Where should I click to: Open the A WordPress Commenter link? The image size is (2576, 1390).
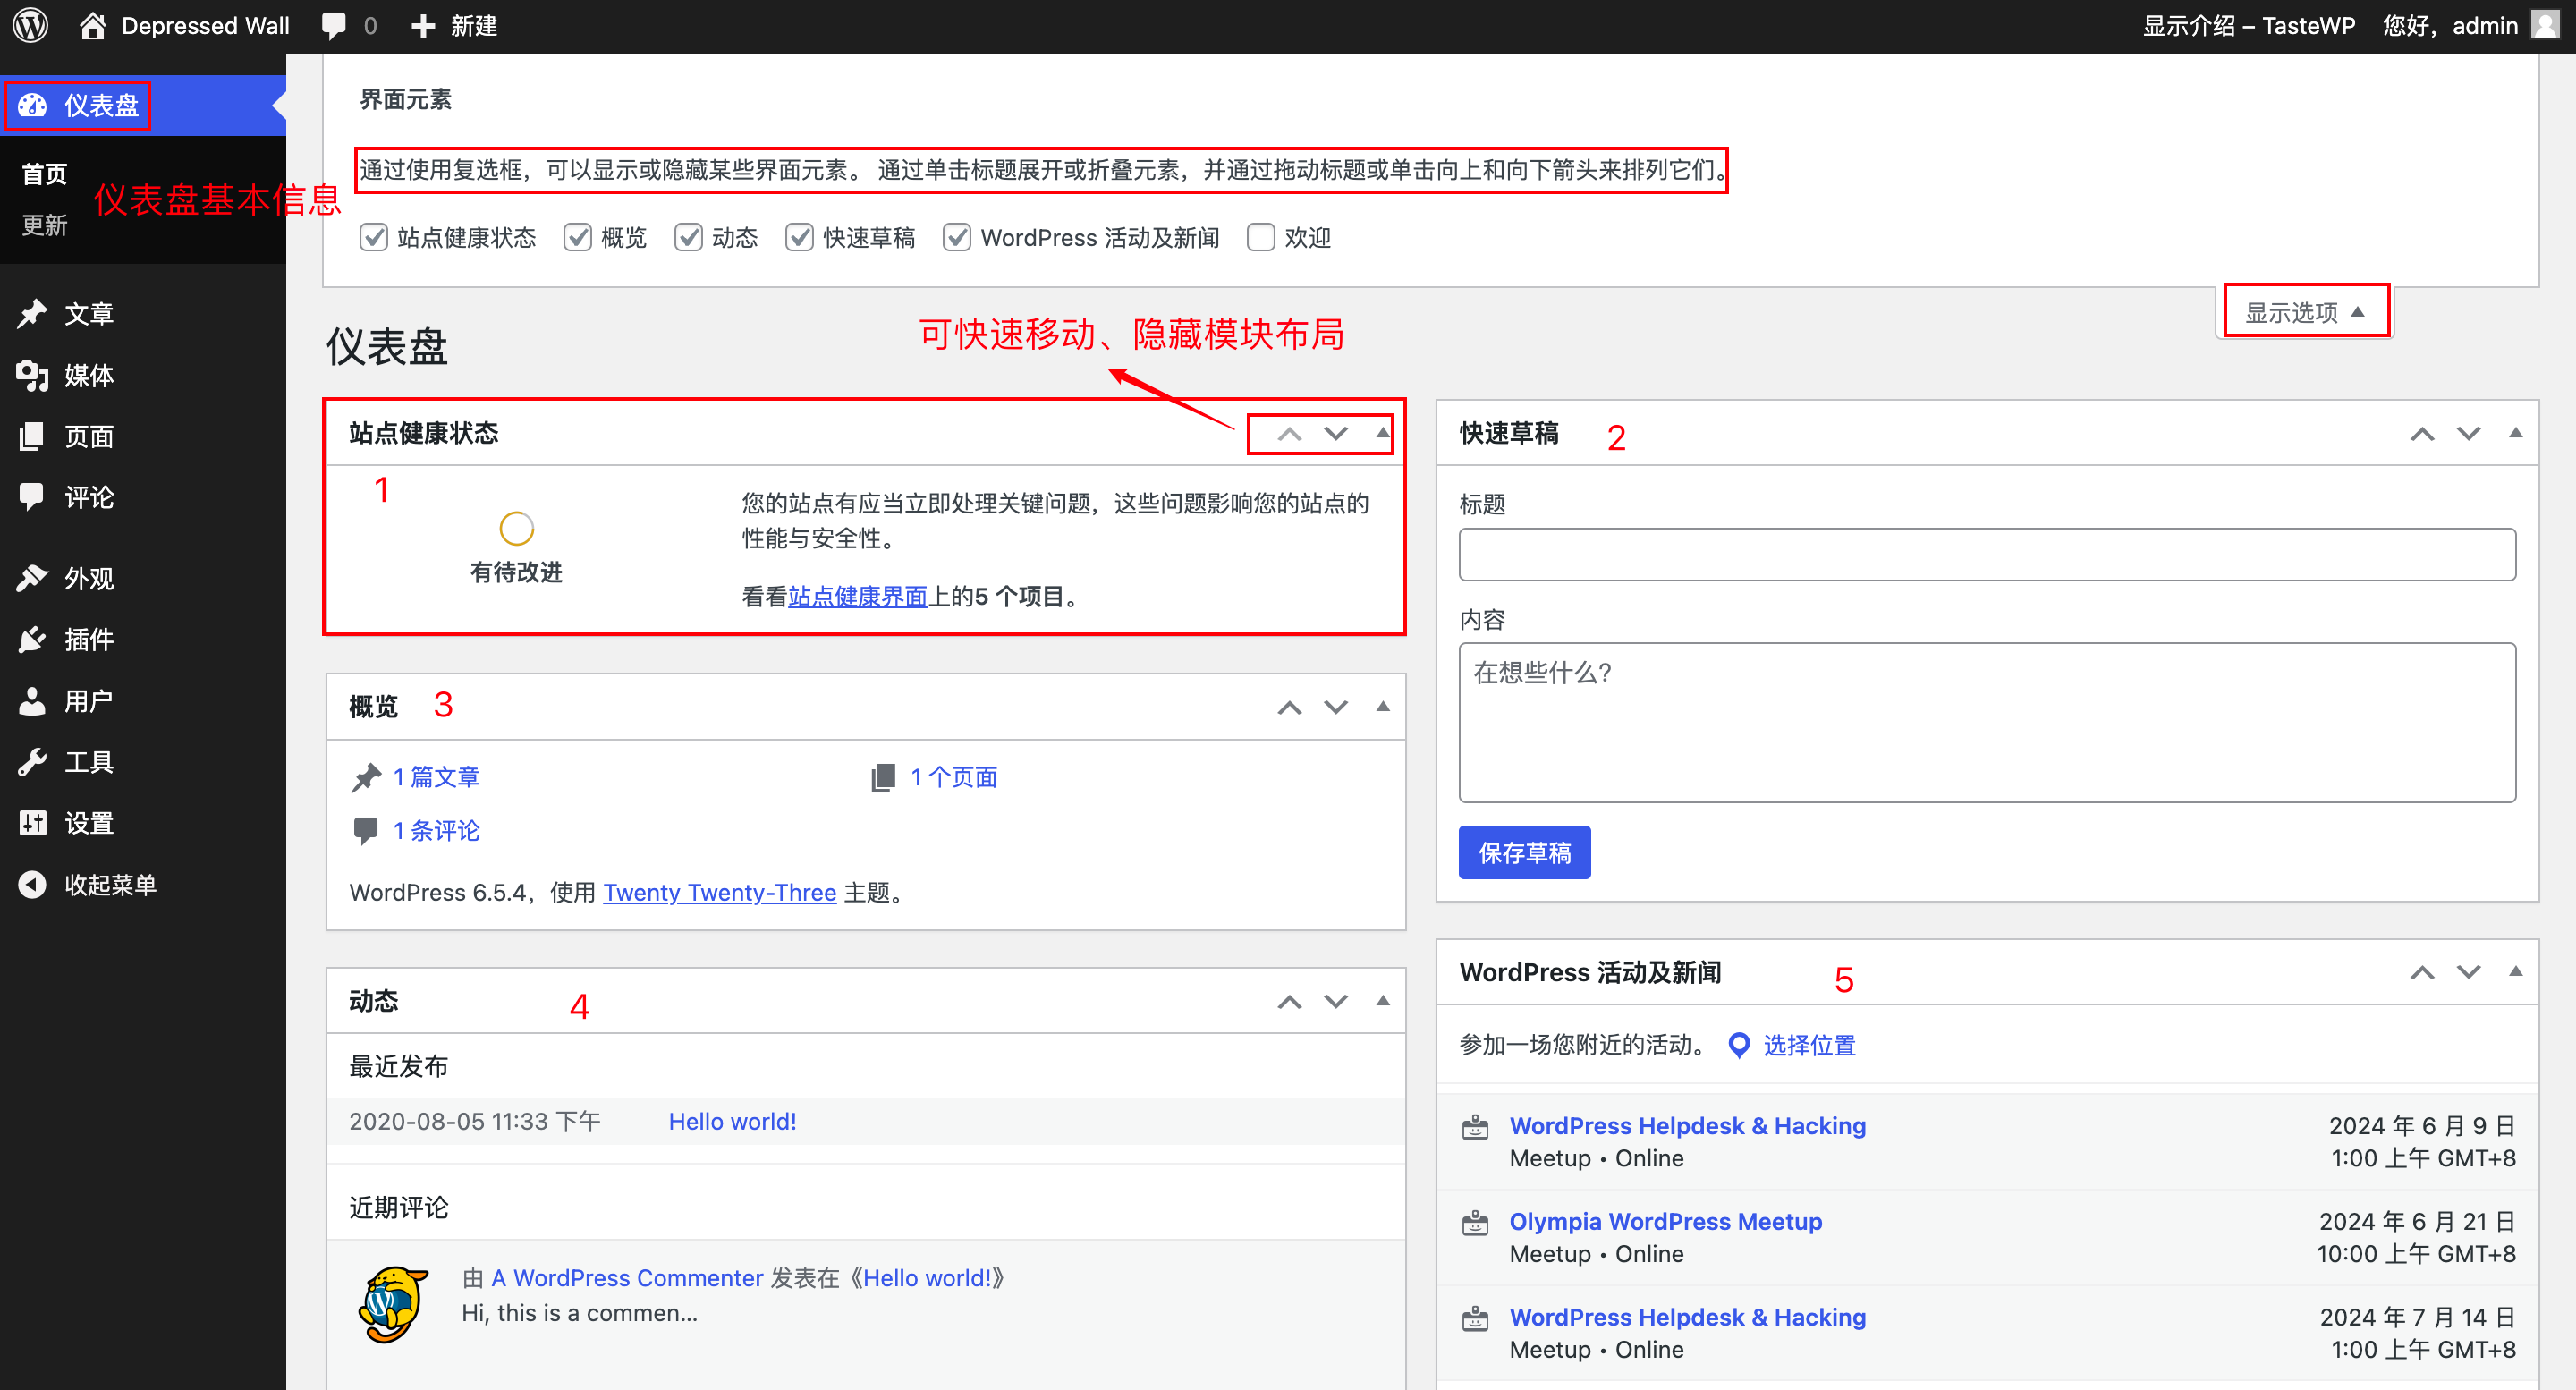tap(627, 1278)
